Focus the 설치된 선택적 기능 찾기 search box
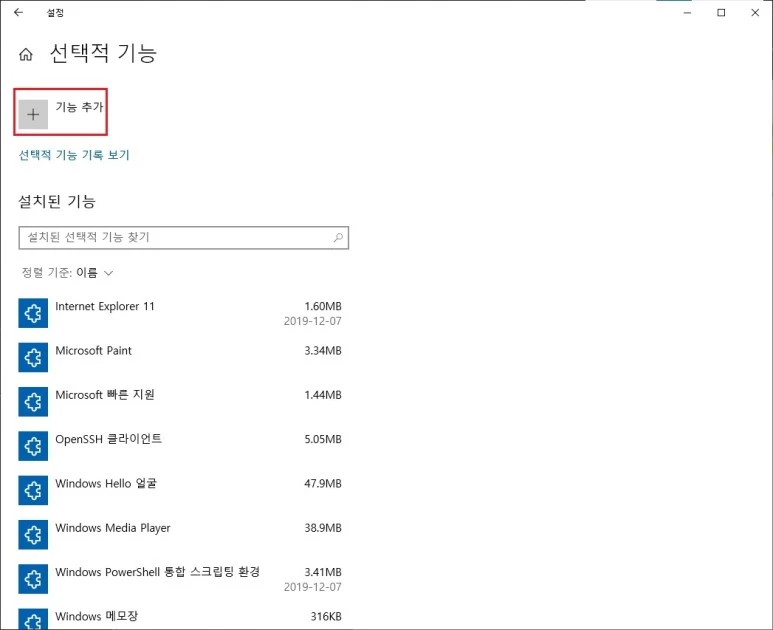 [x=183, y=238]
